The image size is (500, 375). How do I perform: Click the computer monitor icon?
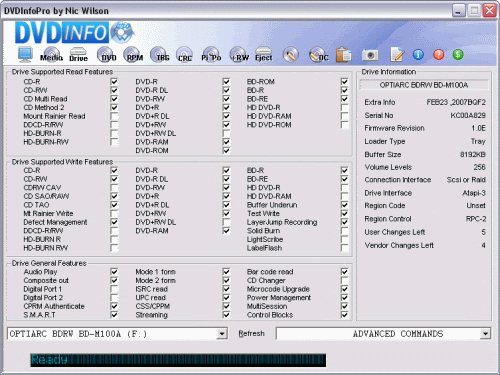coord(25,54)
